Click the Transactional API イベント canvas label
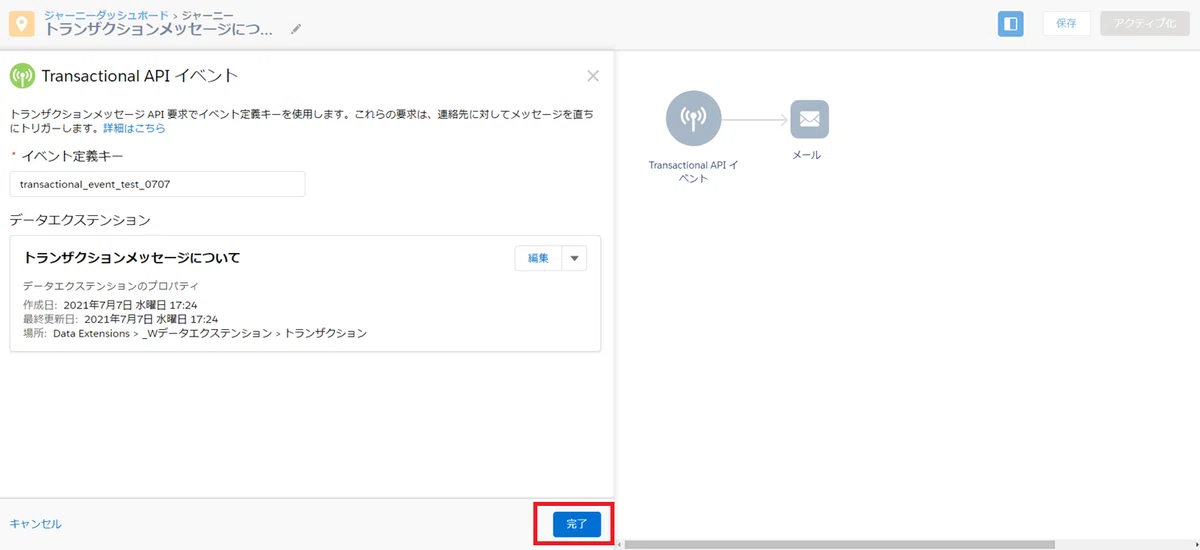Image resolution: width=1200 pixels, height=550 pixels. 693,171
